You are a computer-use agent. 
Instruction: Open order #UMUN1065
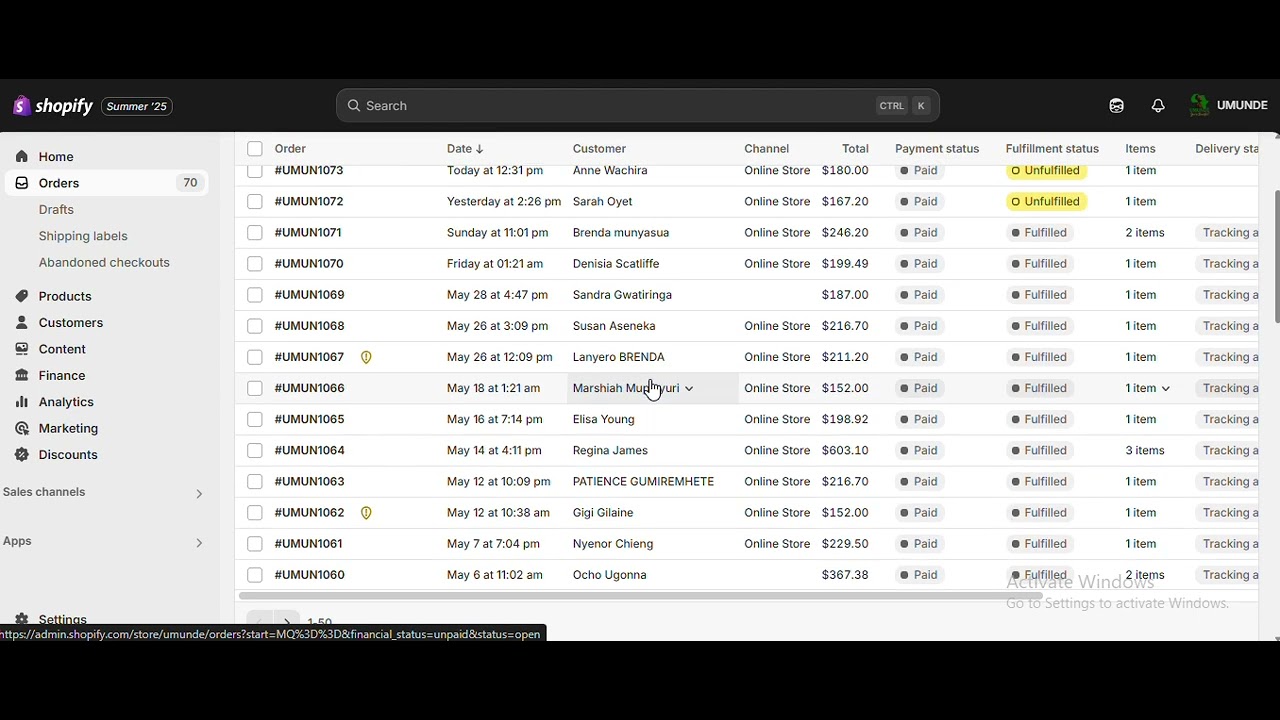(x=309, y=419)
